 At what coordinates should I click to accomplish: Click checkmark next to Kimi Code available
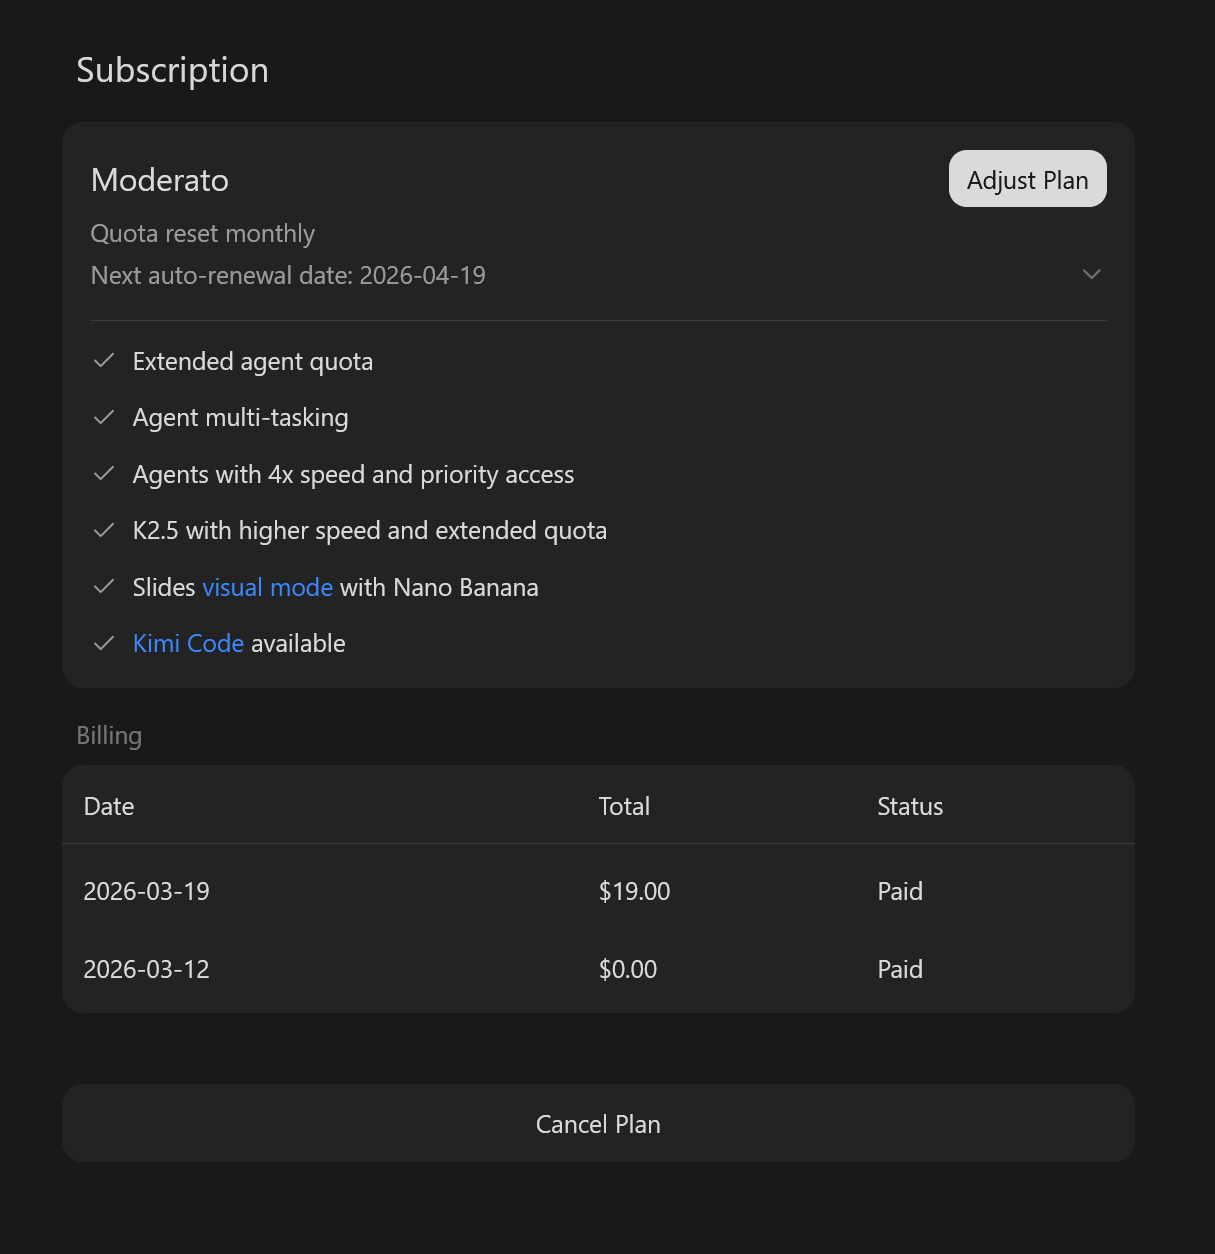[104, 643]
